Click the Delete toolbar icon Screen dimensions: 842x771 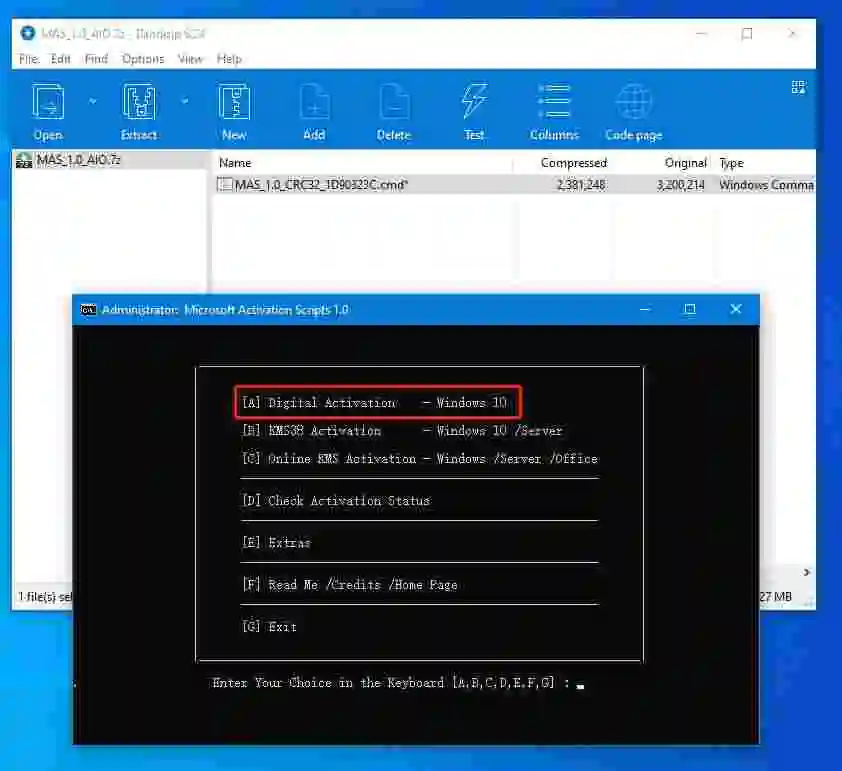coord(394,101)
